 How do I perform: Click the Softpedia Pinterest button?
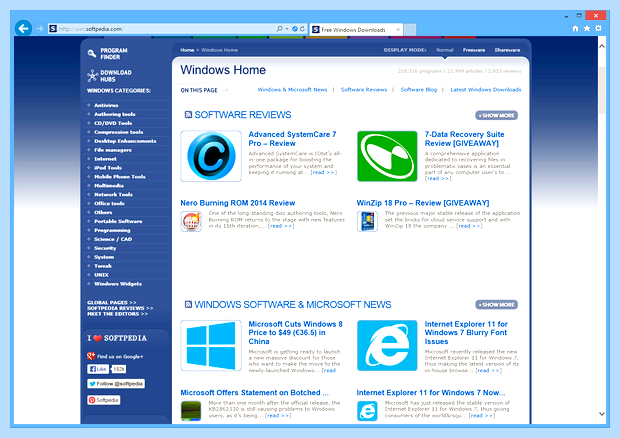click(x=104, y=400)
